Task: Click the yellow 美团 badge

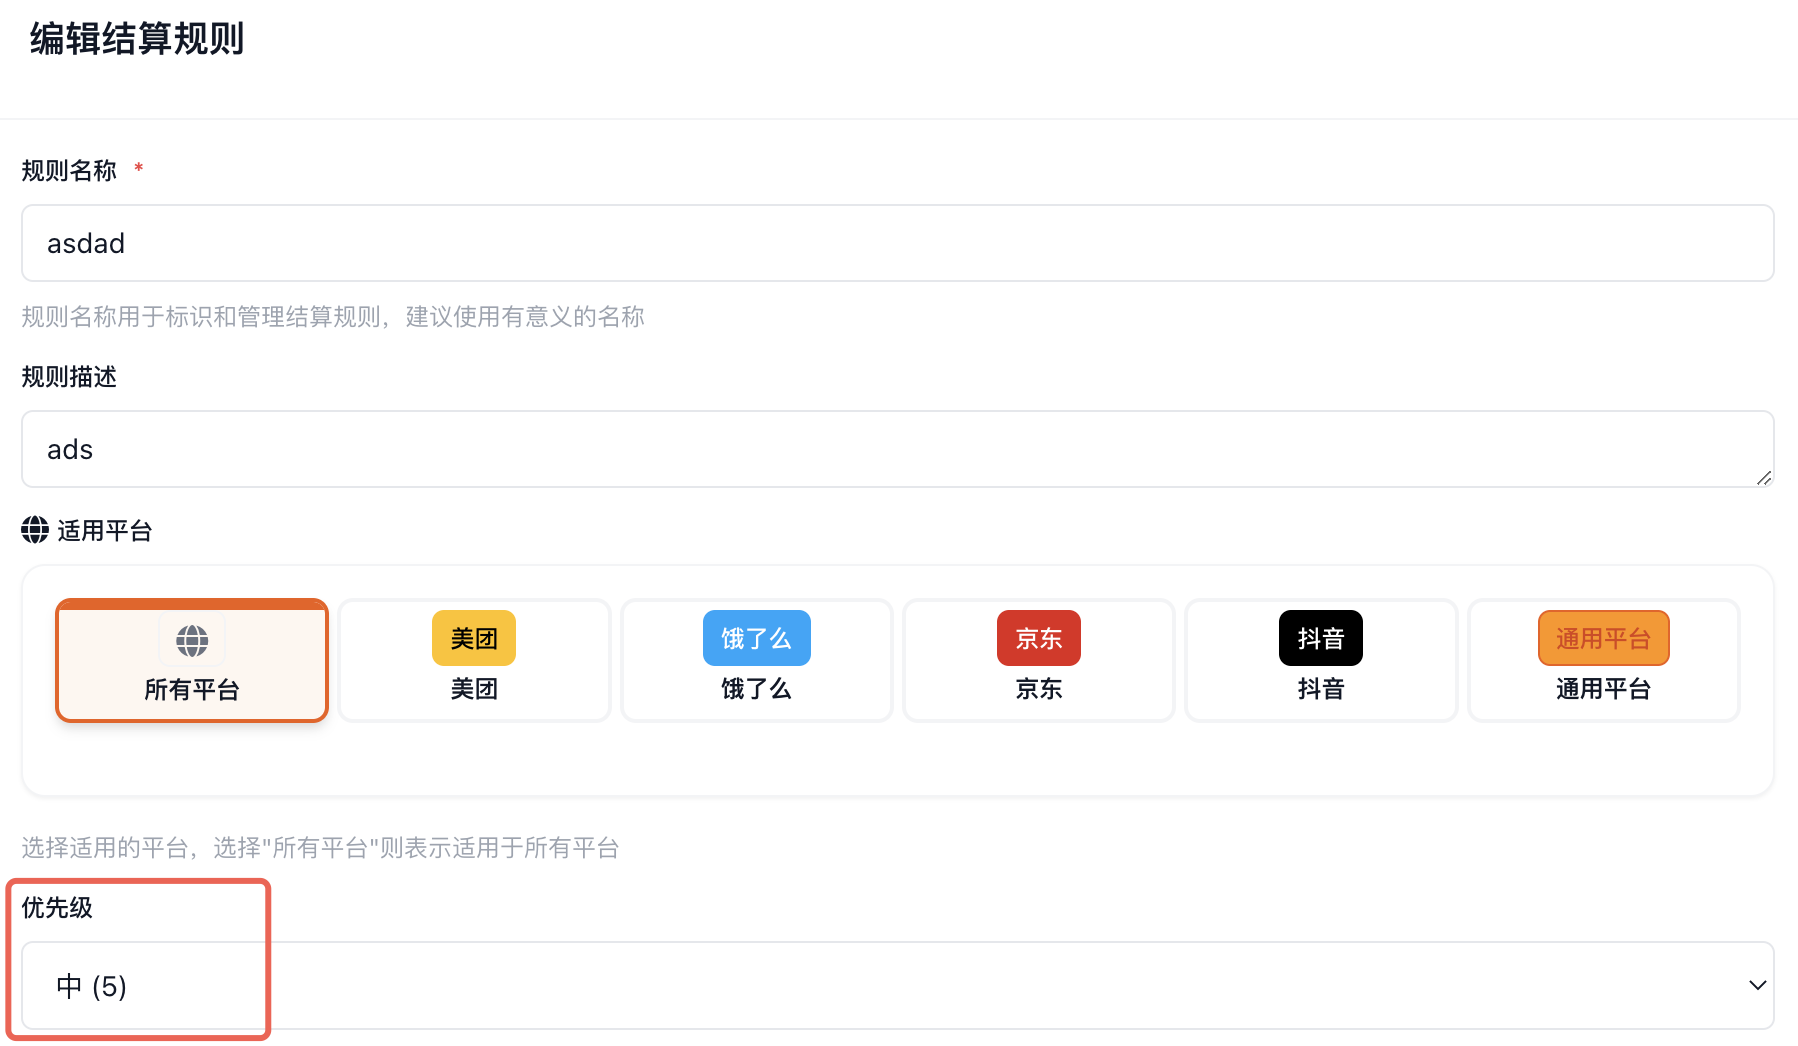Action: (474, 638)
